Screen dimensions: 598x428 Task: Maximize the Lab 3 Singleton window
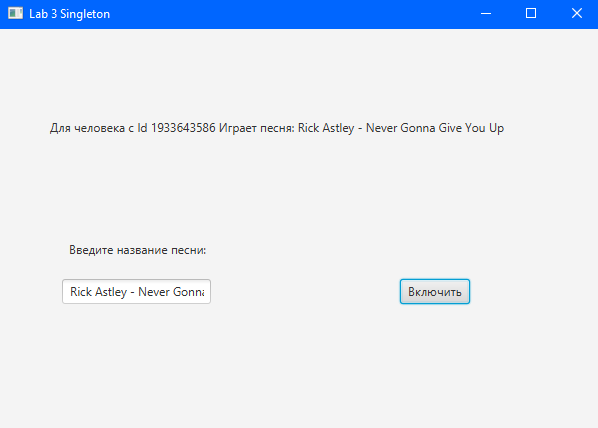point(531,14)
